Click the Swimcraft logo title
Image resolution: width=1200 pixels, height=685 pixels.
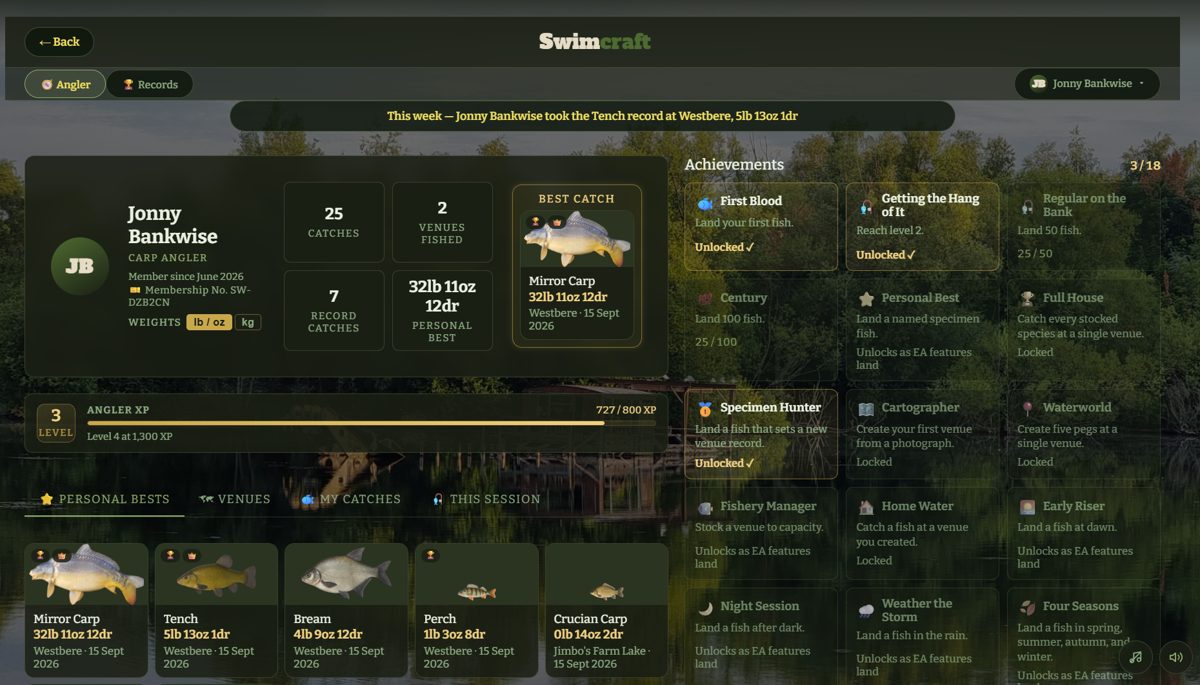595,41
